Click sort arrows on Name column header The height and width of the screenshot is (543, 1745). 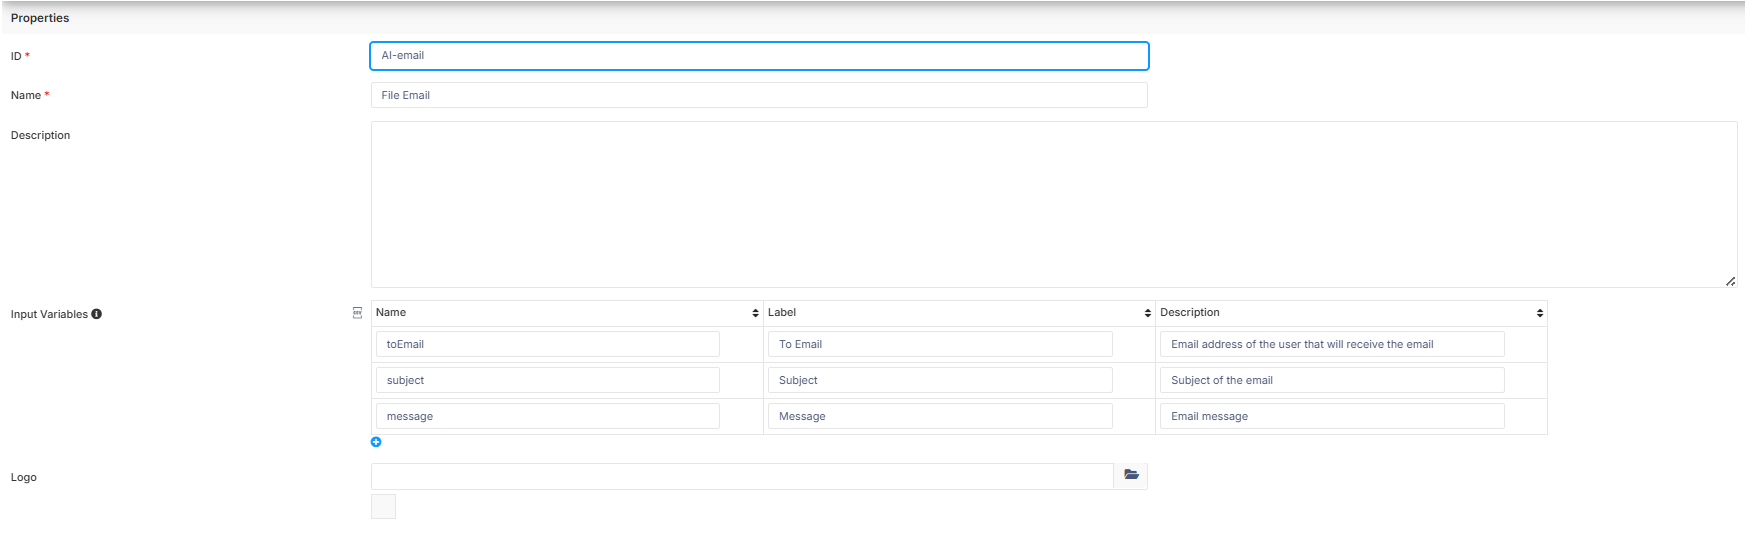(x=755, y=313)
